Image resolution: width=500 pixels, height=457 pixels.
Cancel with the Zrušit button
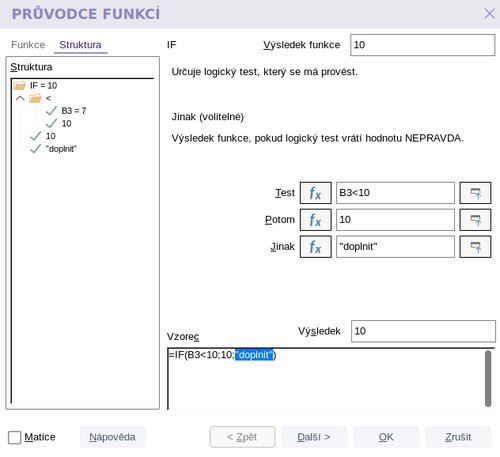458,437
